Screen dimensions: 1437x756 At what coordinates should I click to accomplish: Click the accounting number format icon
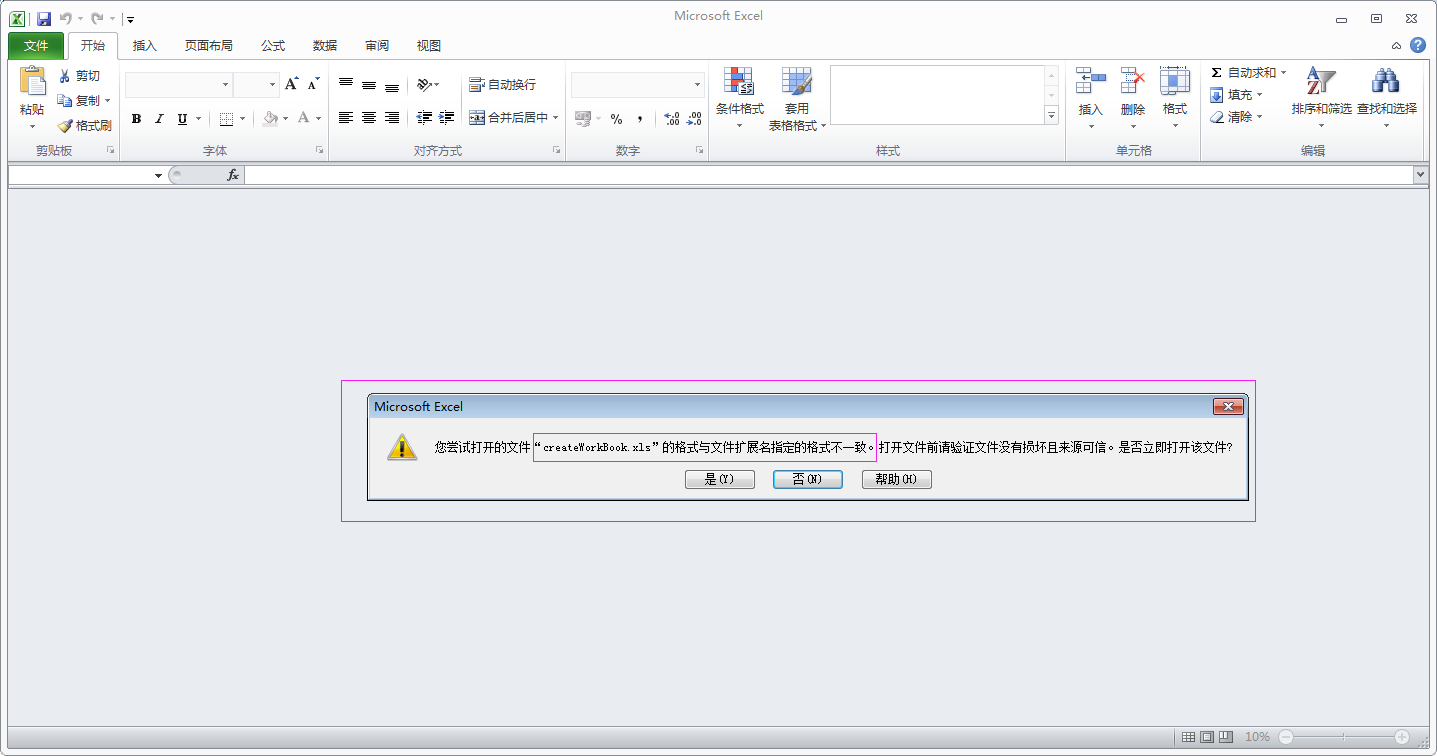pos(583,119)
